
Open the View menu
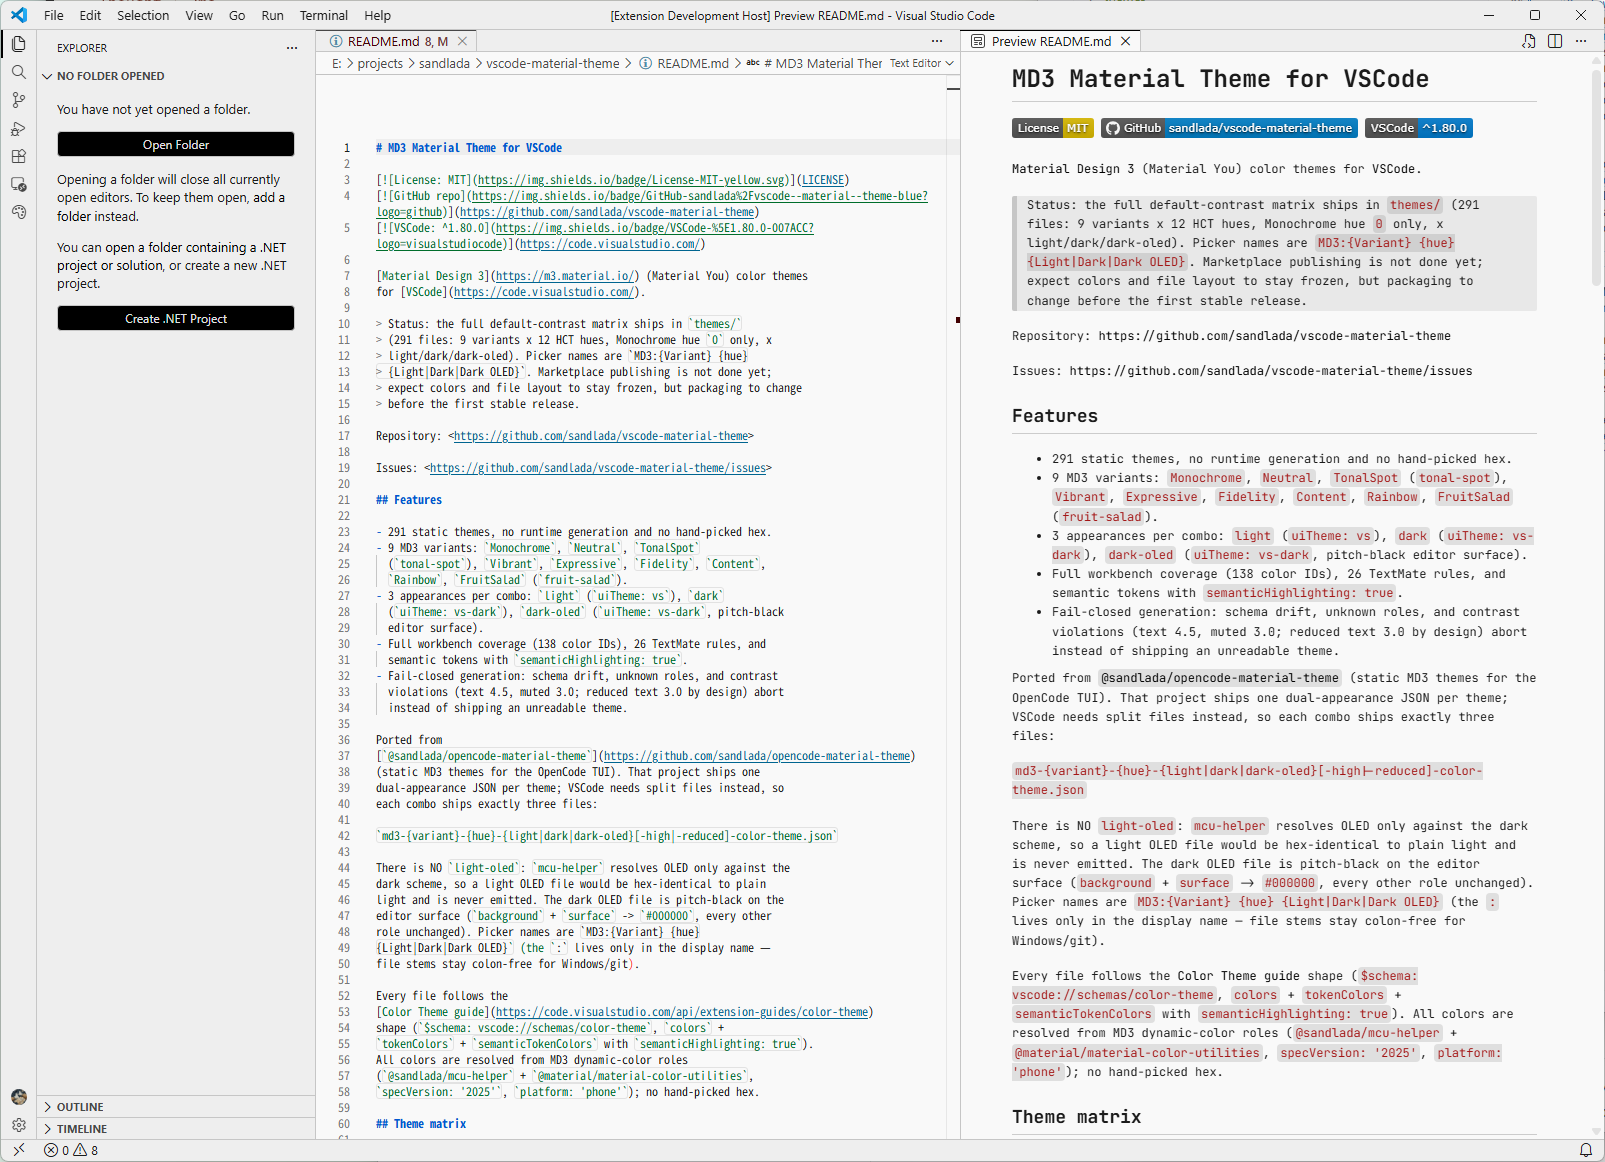[x=199, y=15]
